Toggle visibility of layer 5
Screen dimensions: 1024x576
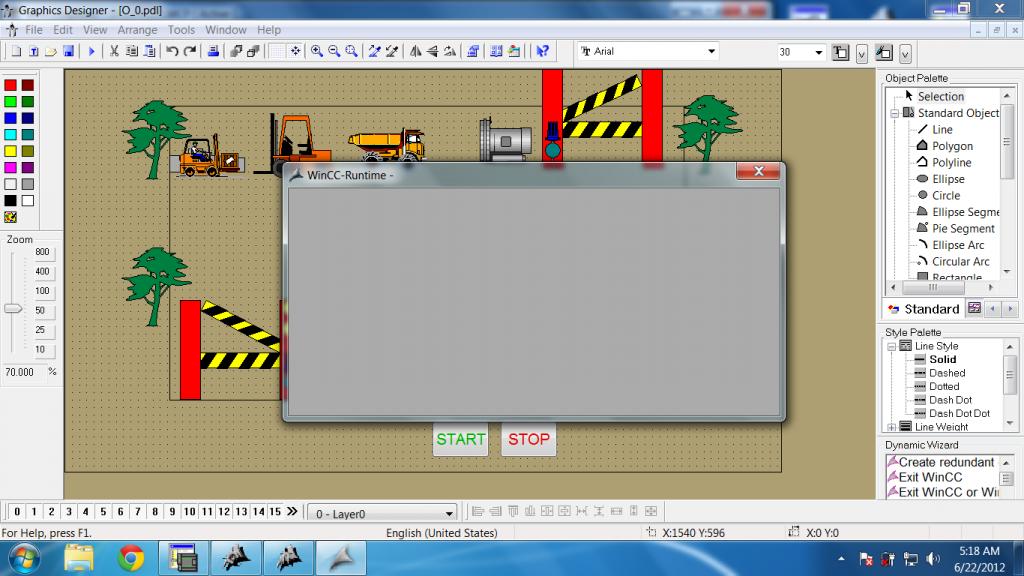[x=103, y=512]
